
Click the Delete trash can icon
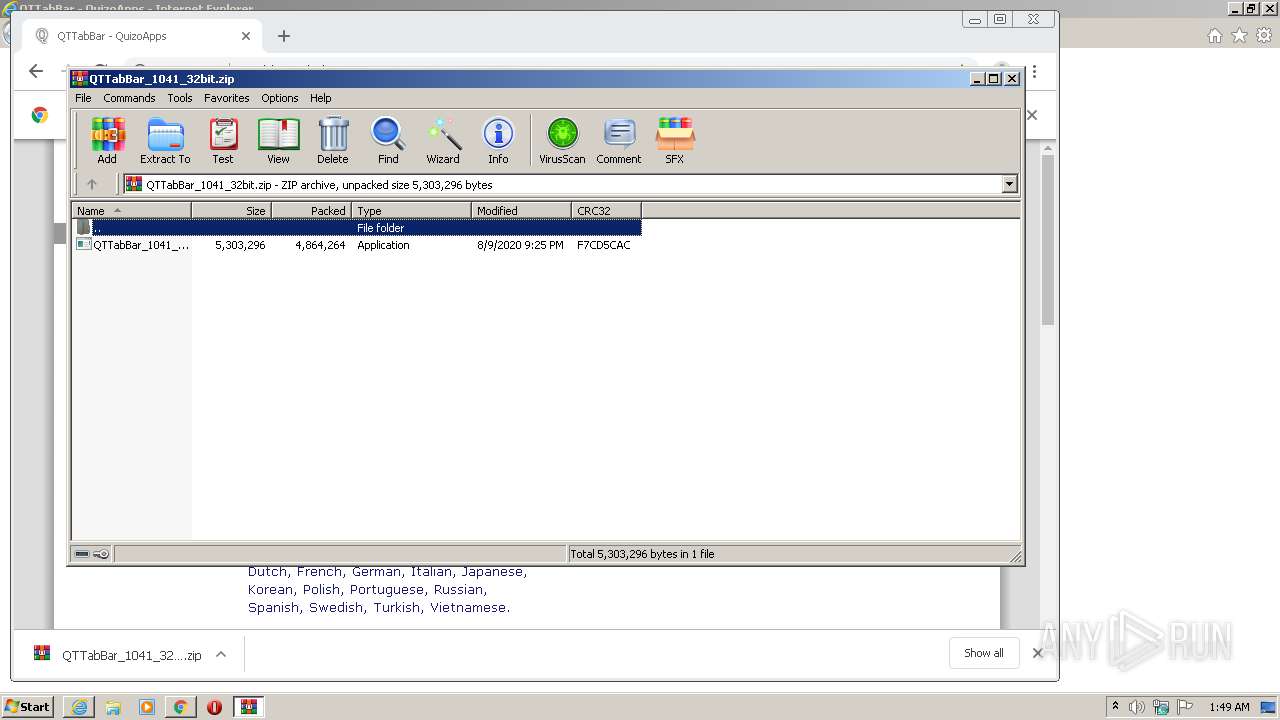pyautogui.click(x=333, y=140)
